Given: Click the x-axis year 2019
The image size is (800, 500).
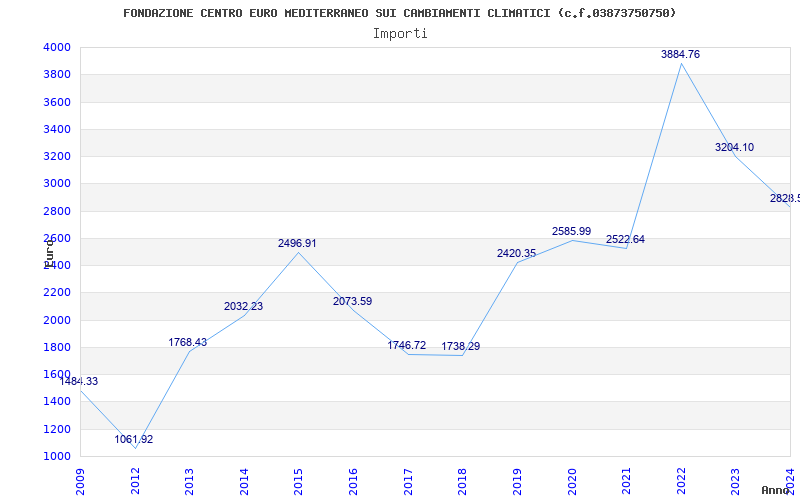Looking at the screenshot, I should pyautogui.click(x=517, y=481).
